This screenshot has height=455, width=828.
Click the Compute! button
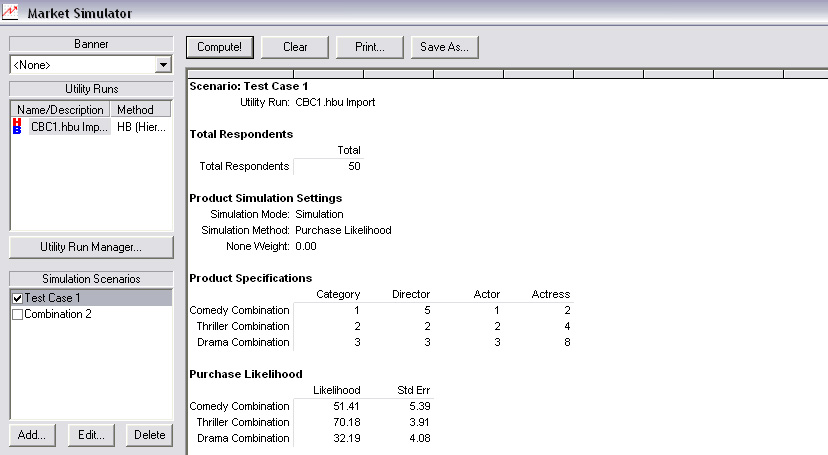pyautogui.click(x=220, y=47)
